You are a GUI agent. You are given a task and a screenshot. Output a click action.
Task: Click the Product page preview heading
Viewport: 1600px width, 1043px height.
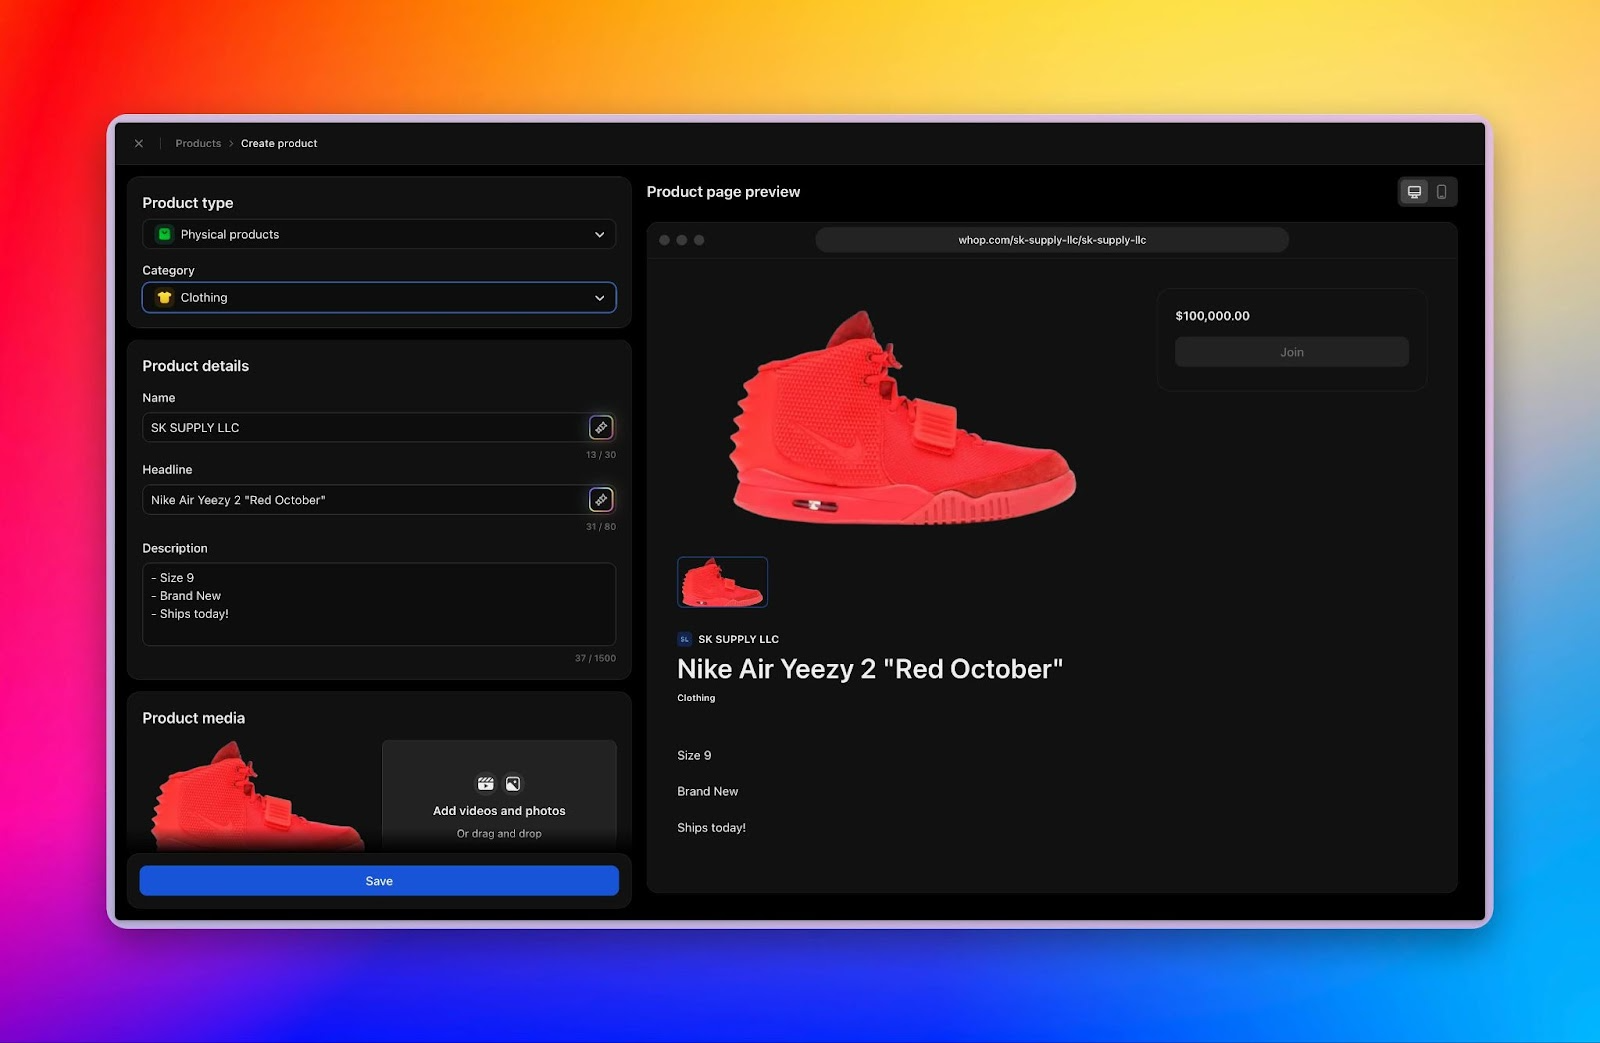tap(723, 192)
